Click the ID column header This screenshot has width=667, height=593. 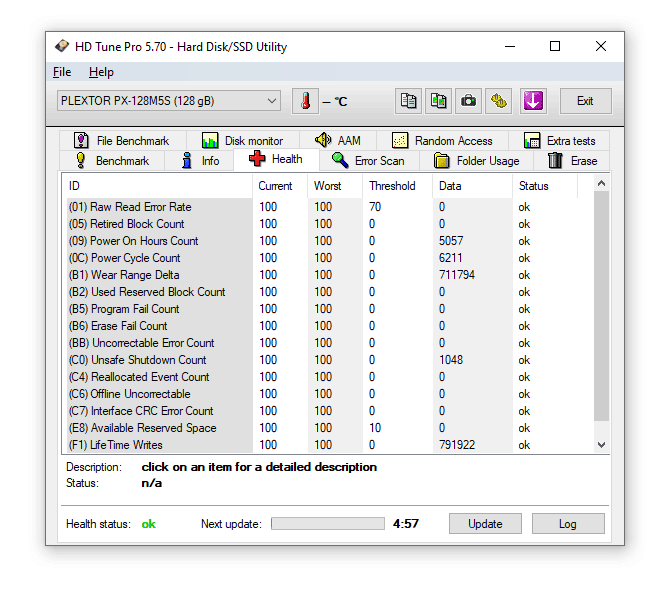159,186
